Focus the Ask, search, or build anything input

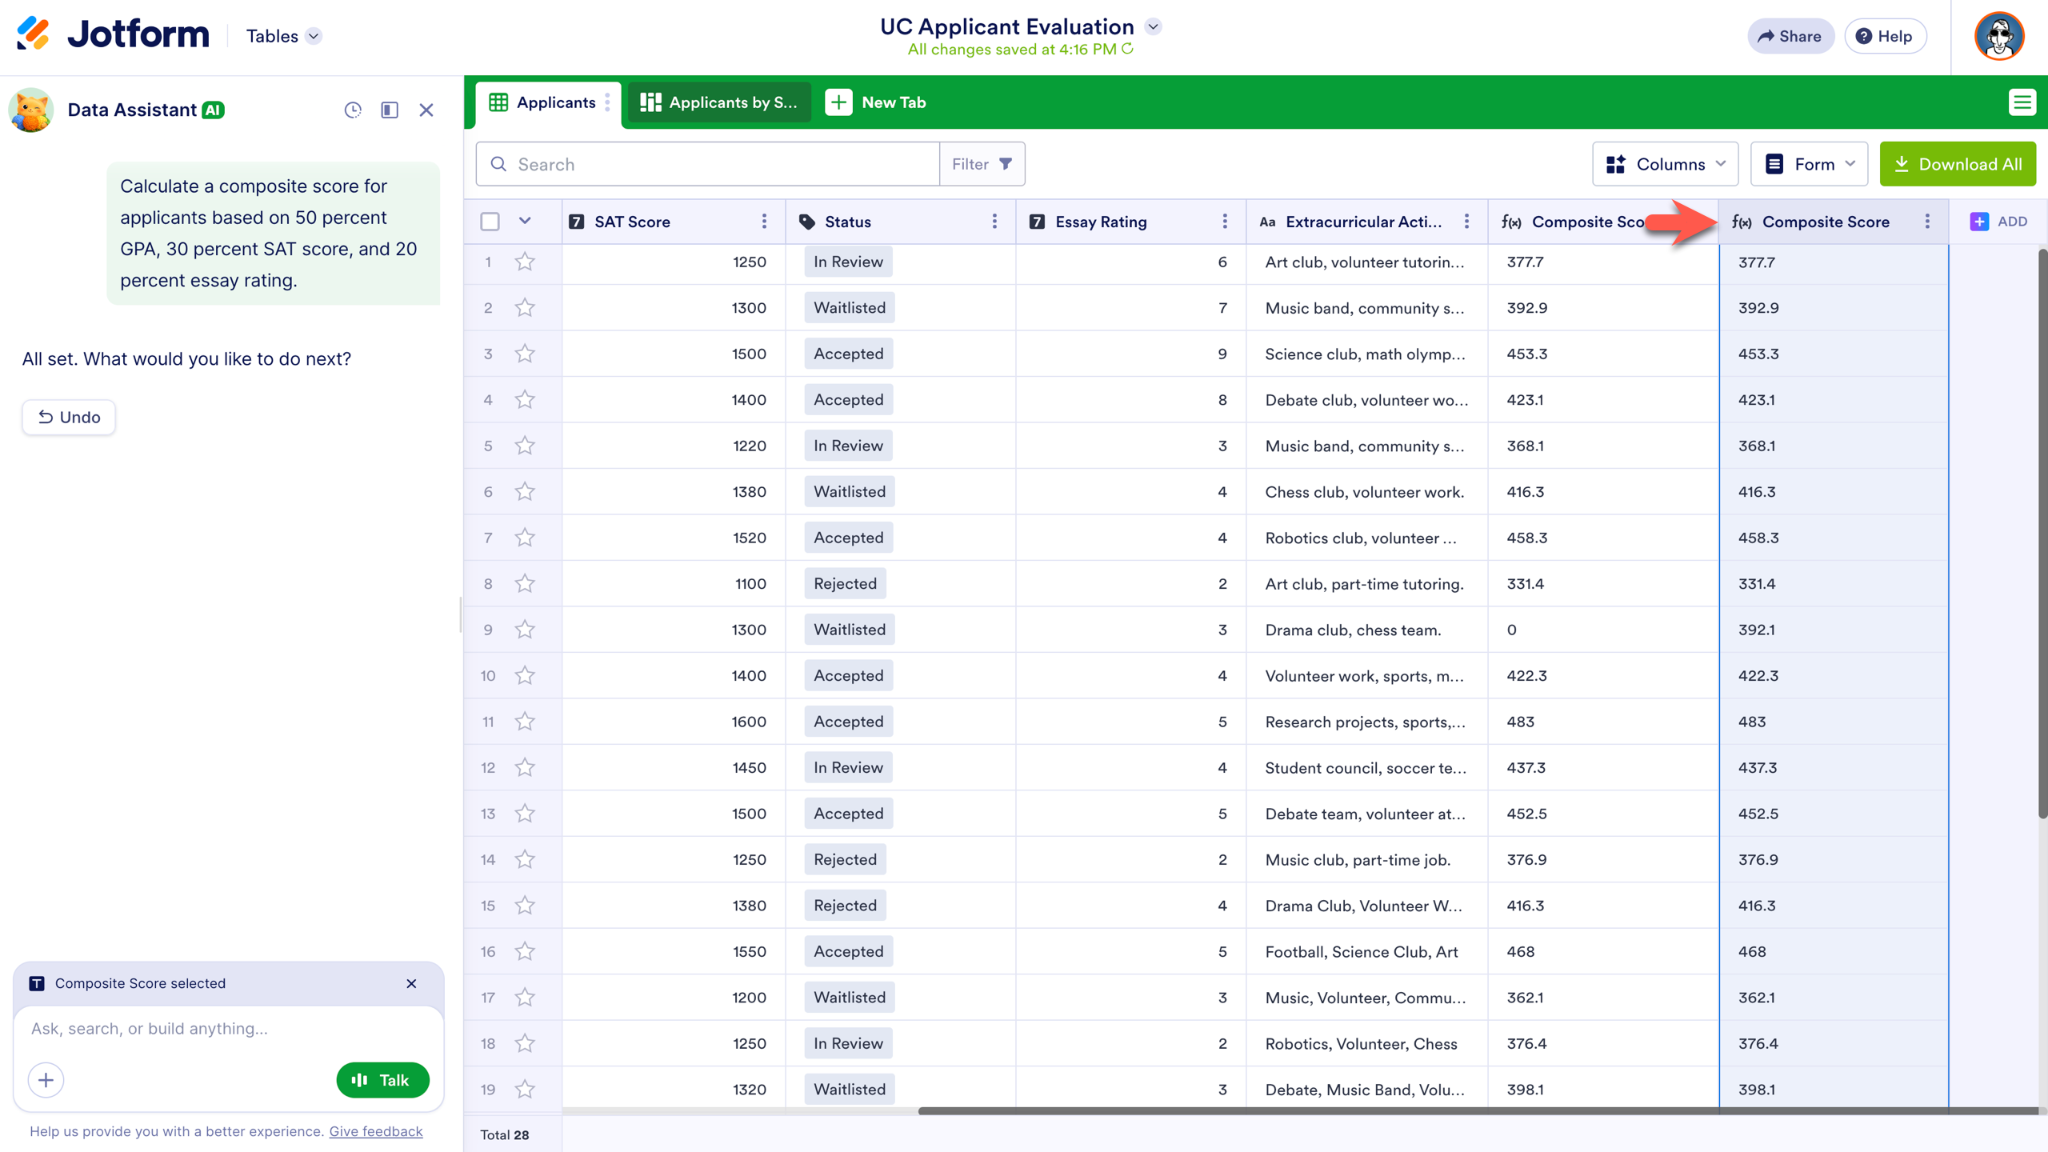coord(228,1028)
